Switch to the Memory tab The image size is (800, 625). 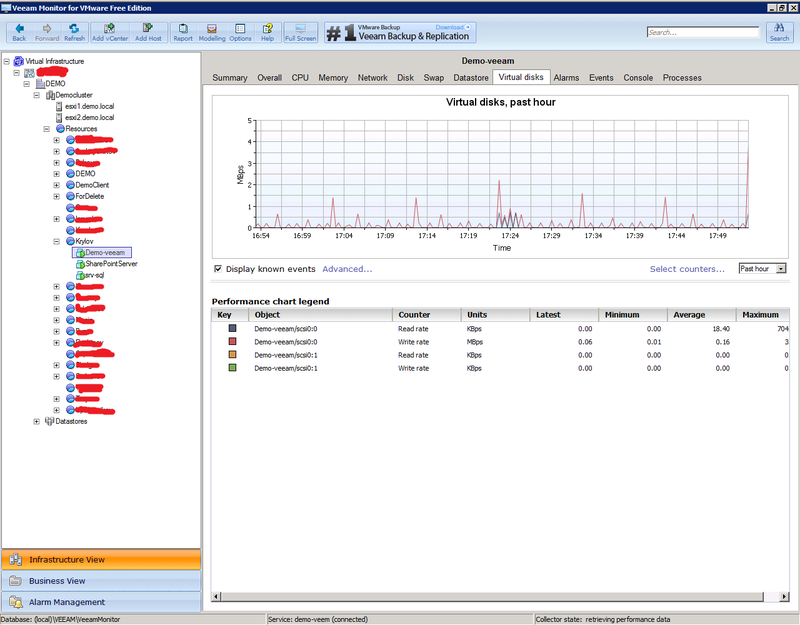tap(333, 78)
